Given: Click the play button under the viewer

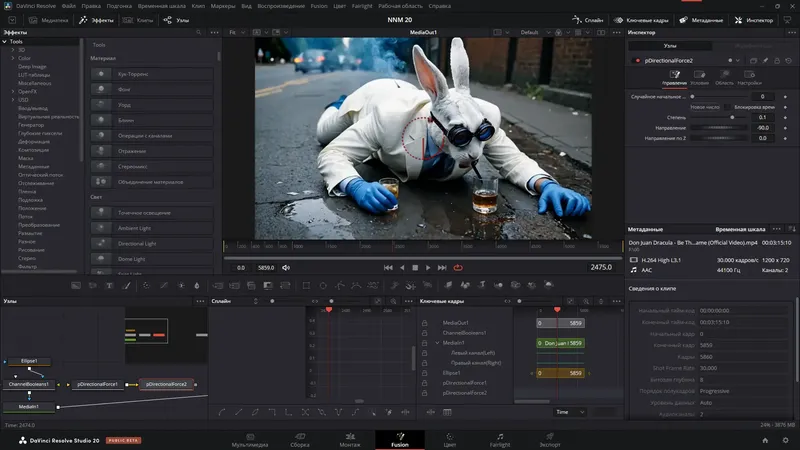Looking at the screenshot, I should pyautogui.click(x=428, y=267).
